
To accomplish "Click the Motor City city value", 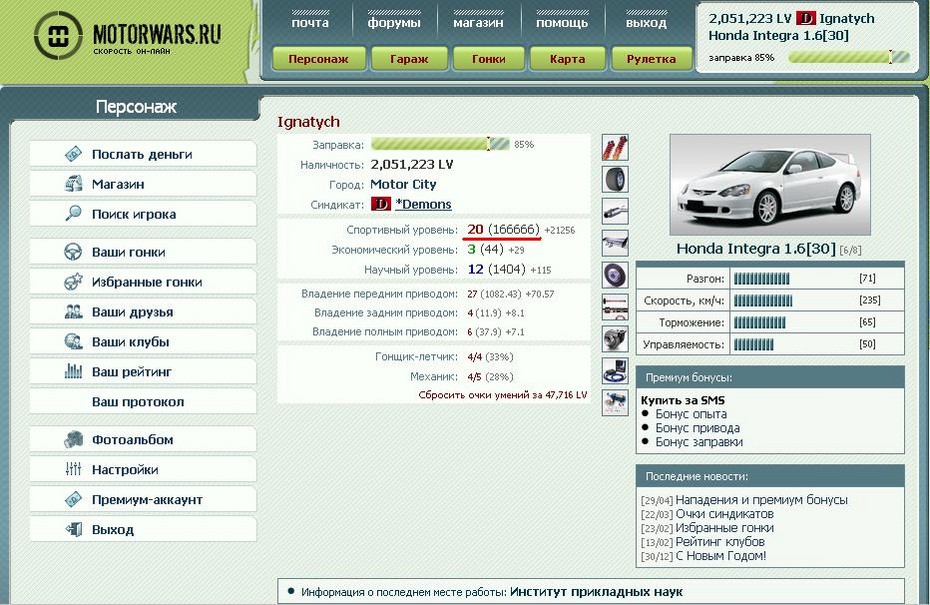I will (x=403, y=184).
